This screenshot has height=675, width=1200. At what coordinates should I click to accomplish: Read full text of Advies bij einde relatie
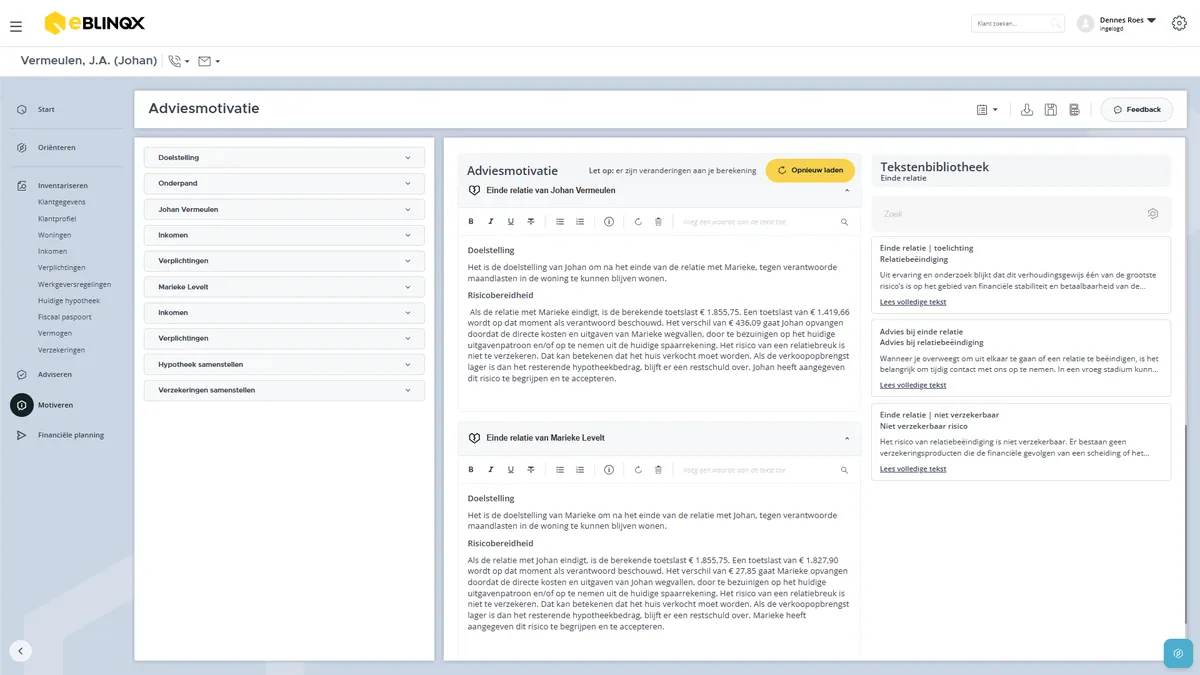[913, 385]
